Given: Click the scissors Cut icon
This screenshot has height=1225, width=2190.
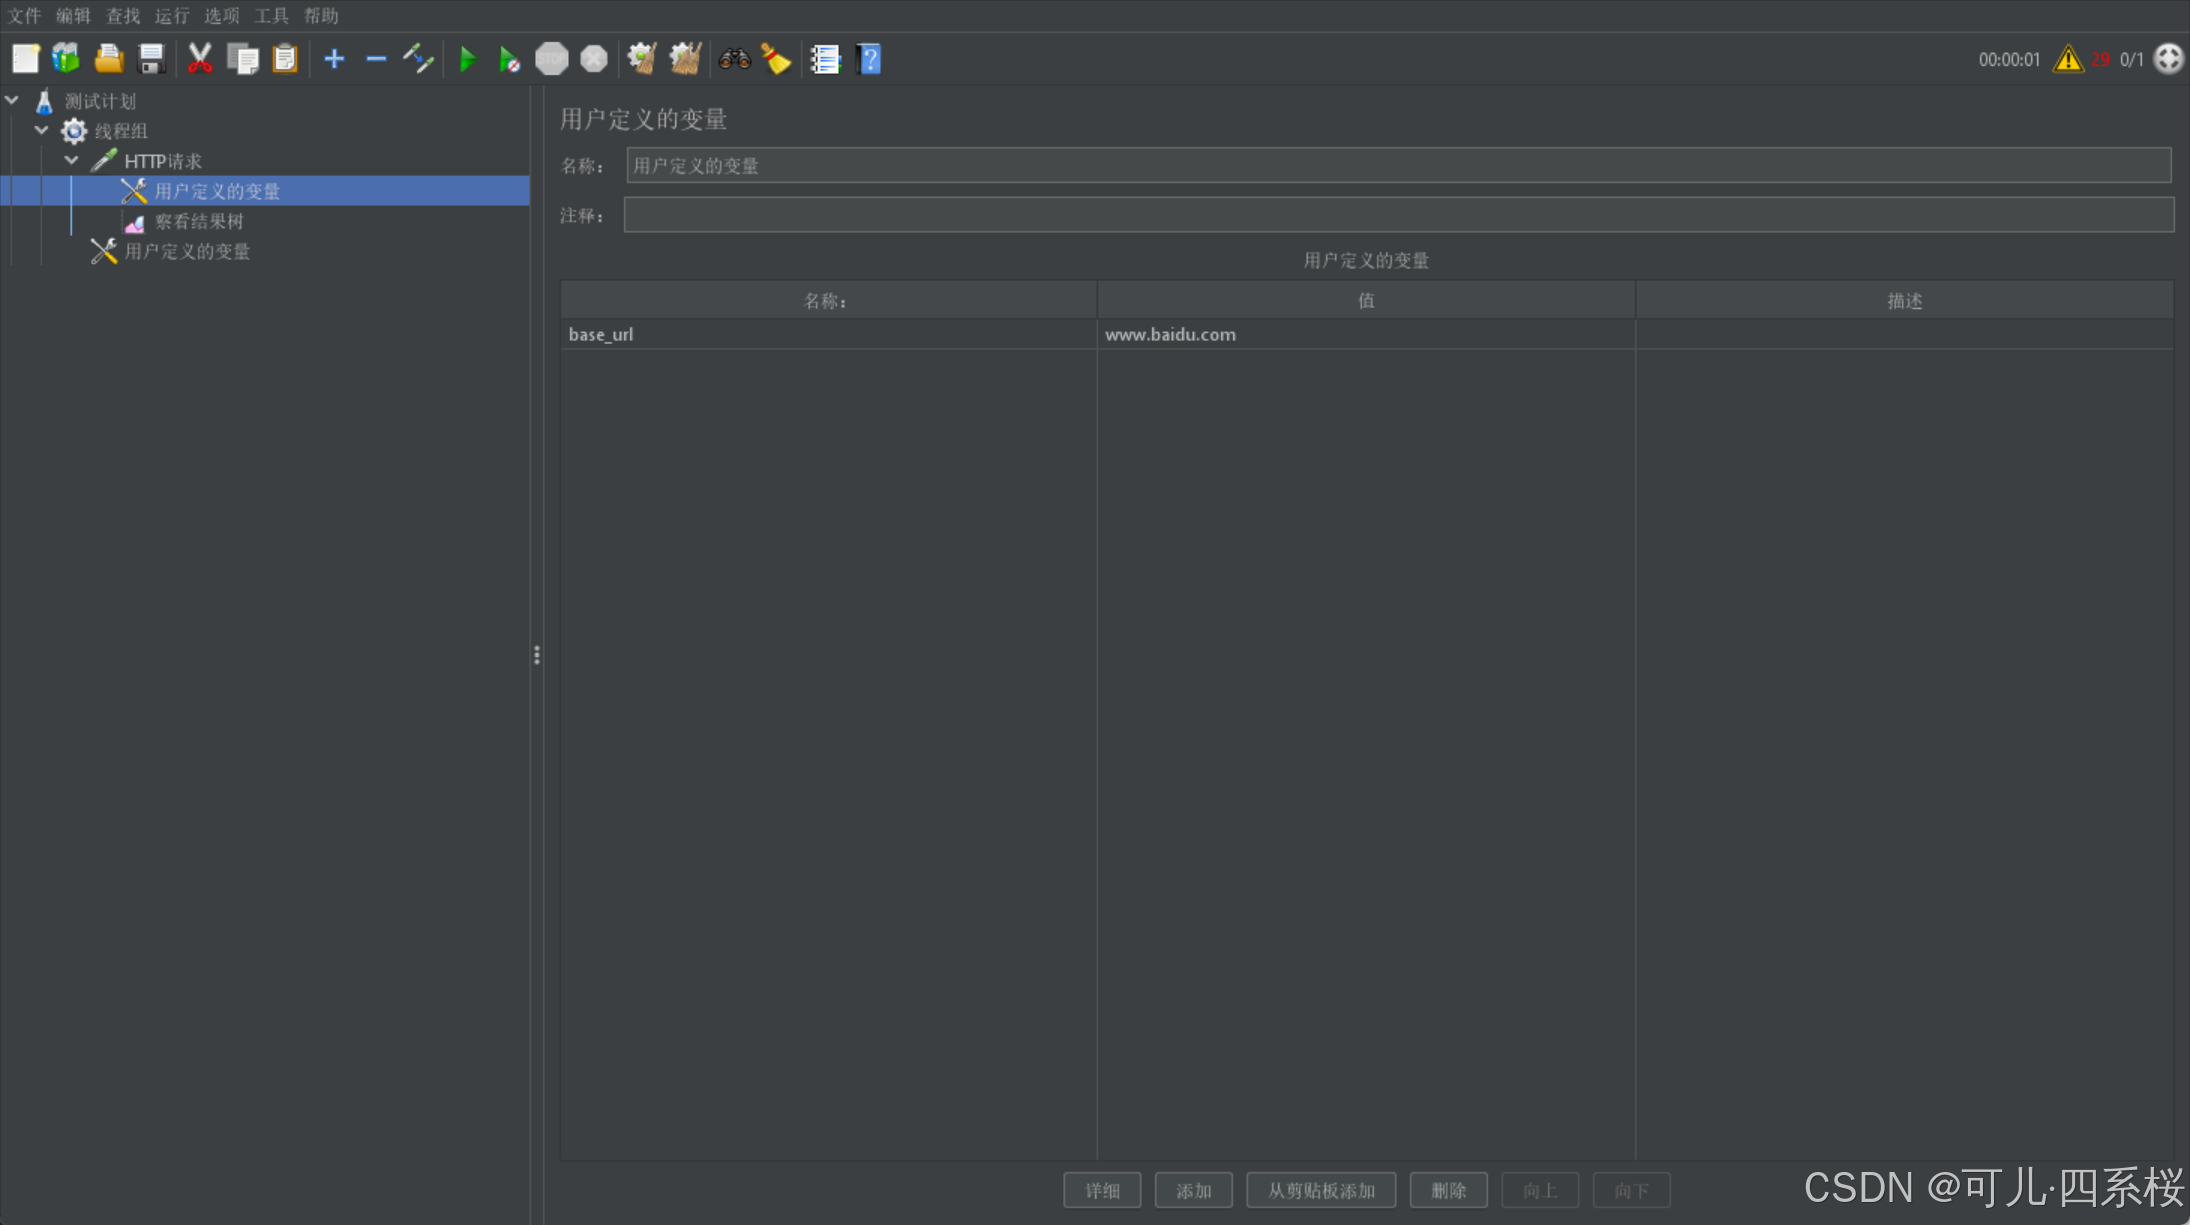Looking at the screenshot, I should click(x=200, y=59).
